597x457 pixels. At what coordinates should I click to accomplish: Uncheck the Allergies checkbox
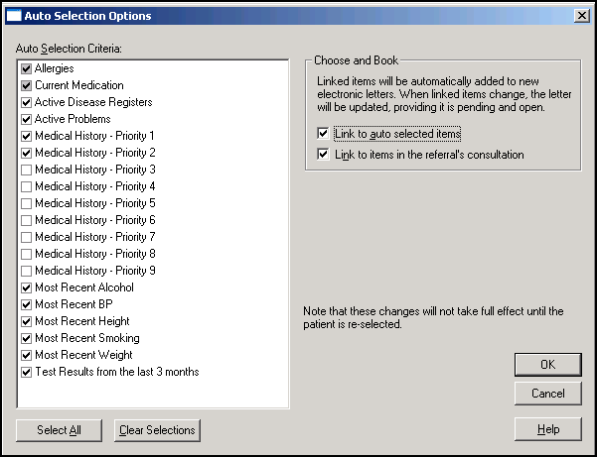click(26, 69)
